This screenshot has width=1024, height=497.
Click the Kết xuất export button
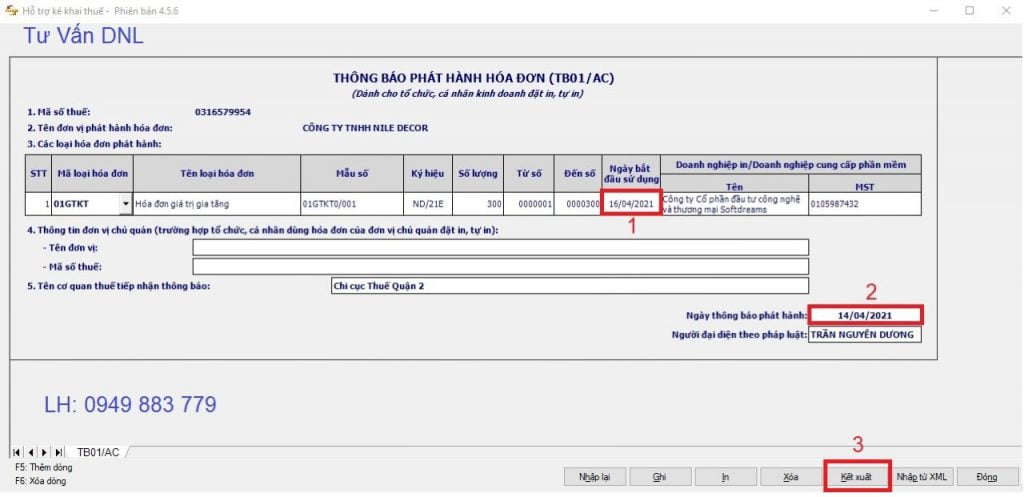[856, 477]
